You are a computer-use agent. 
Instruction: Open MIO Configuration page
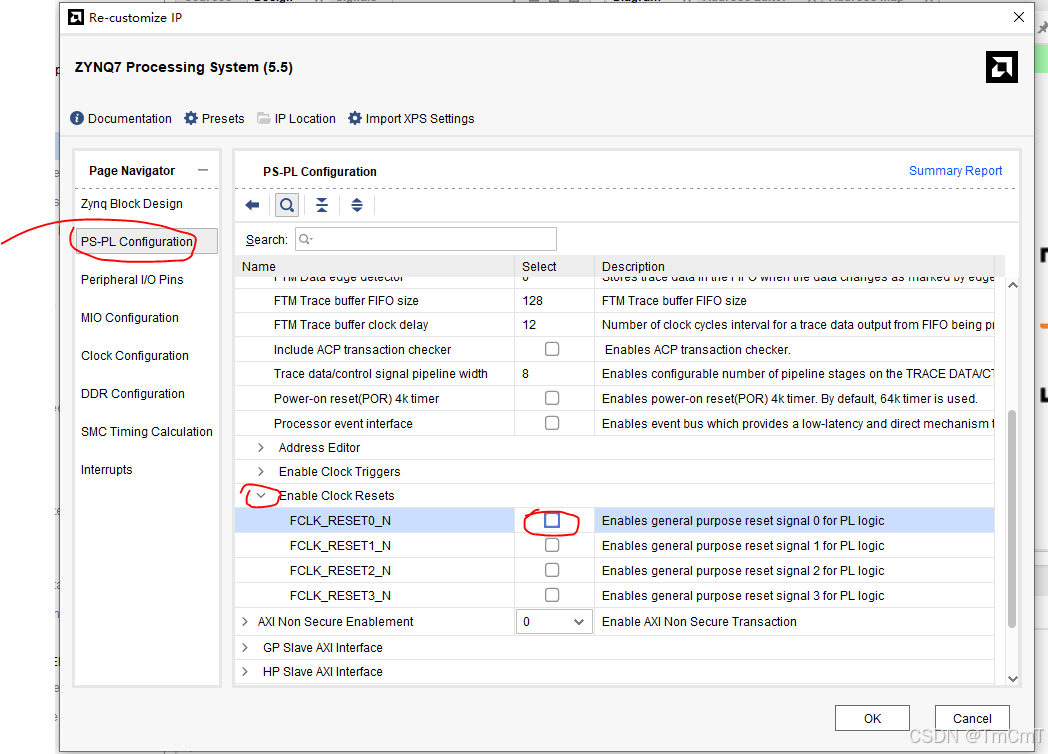click(x=130, y=318)
